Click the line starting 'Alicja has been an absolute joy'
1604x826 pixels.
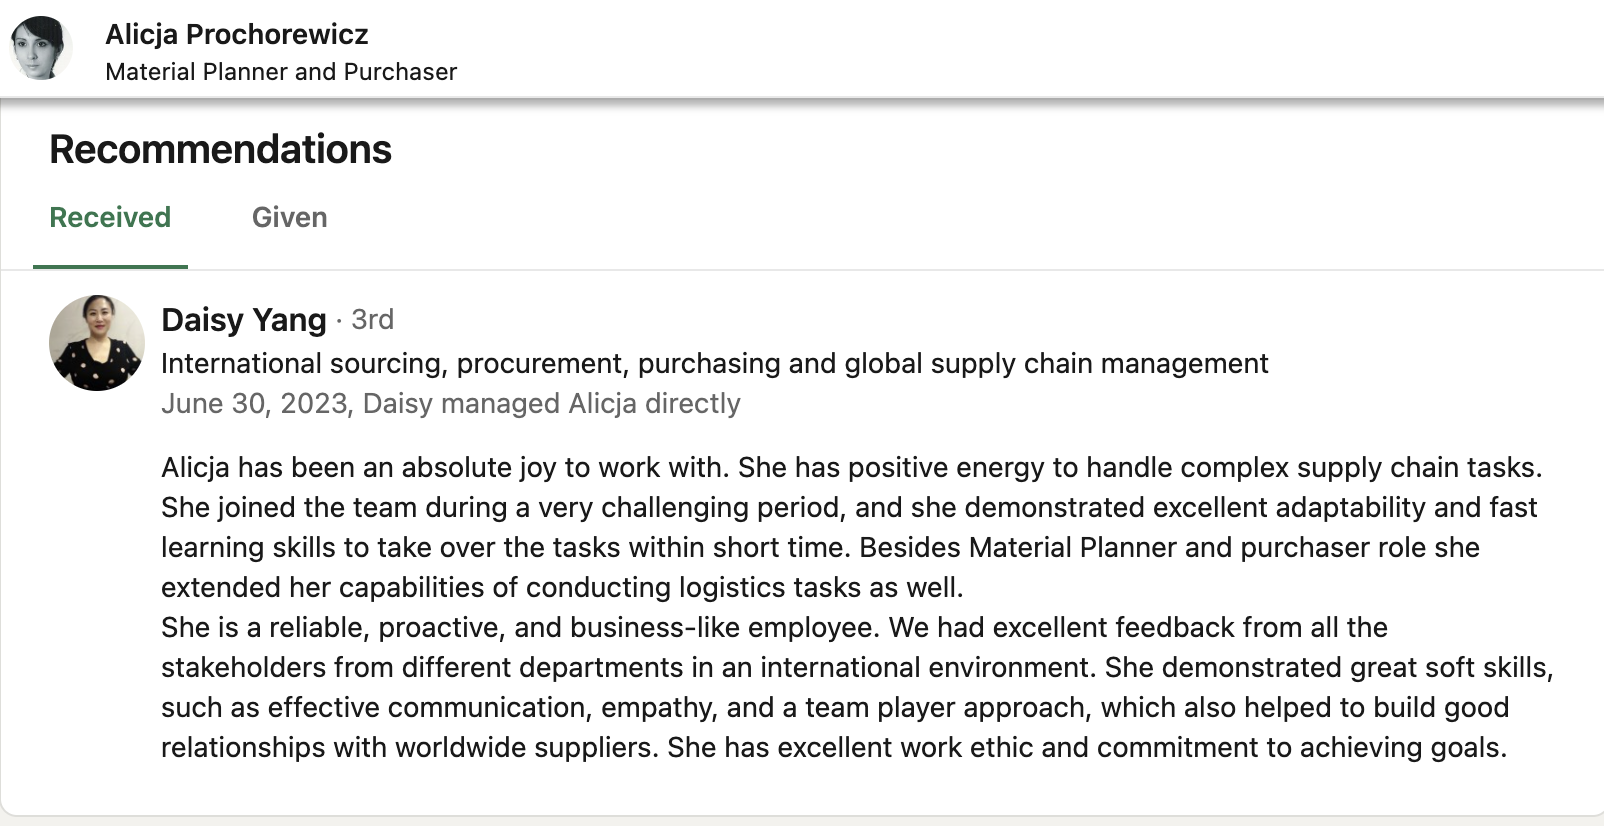851,467
